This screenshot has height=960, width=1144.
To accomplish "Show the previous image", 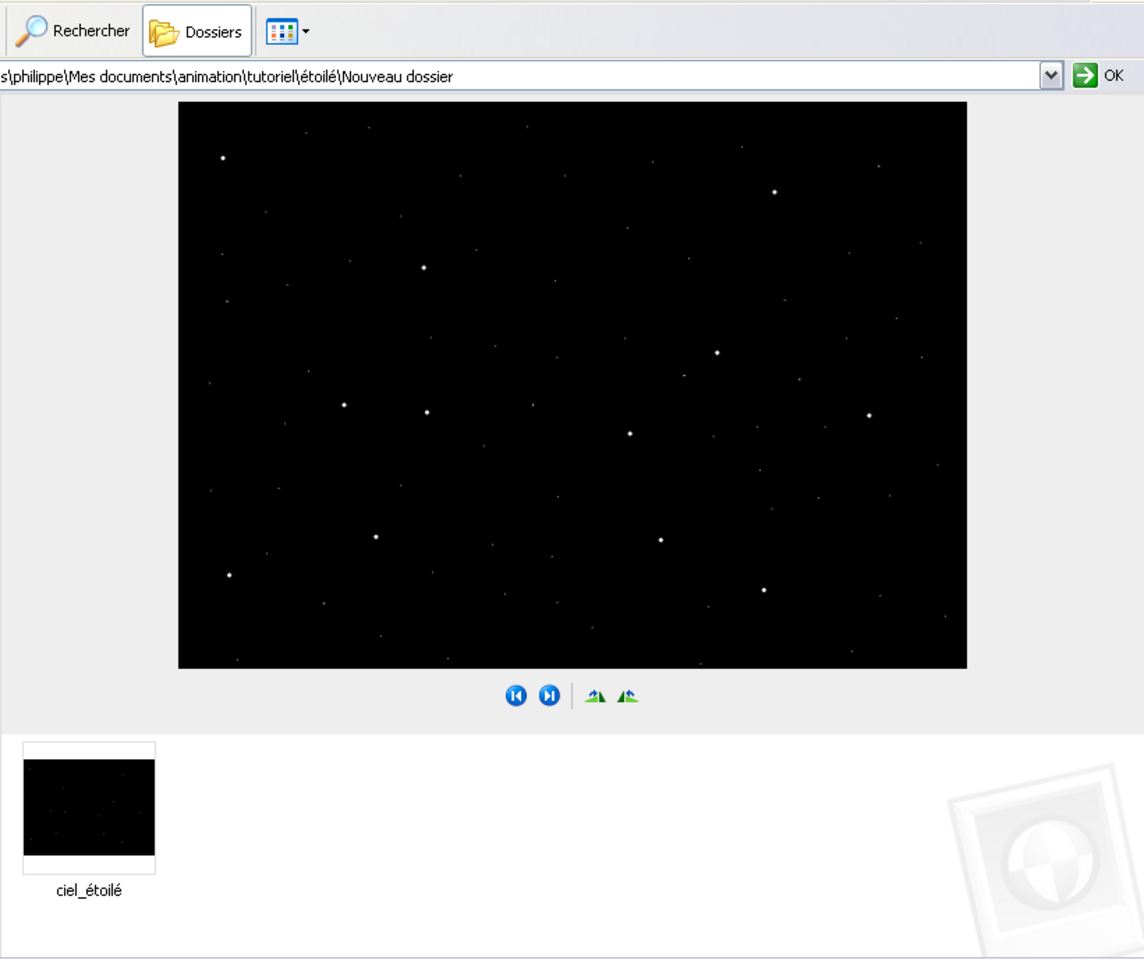I will [x=516, y=696].
